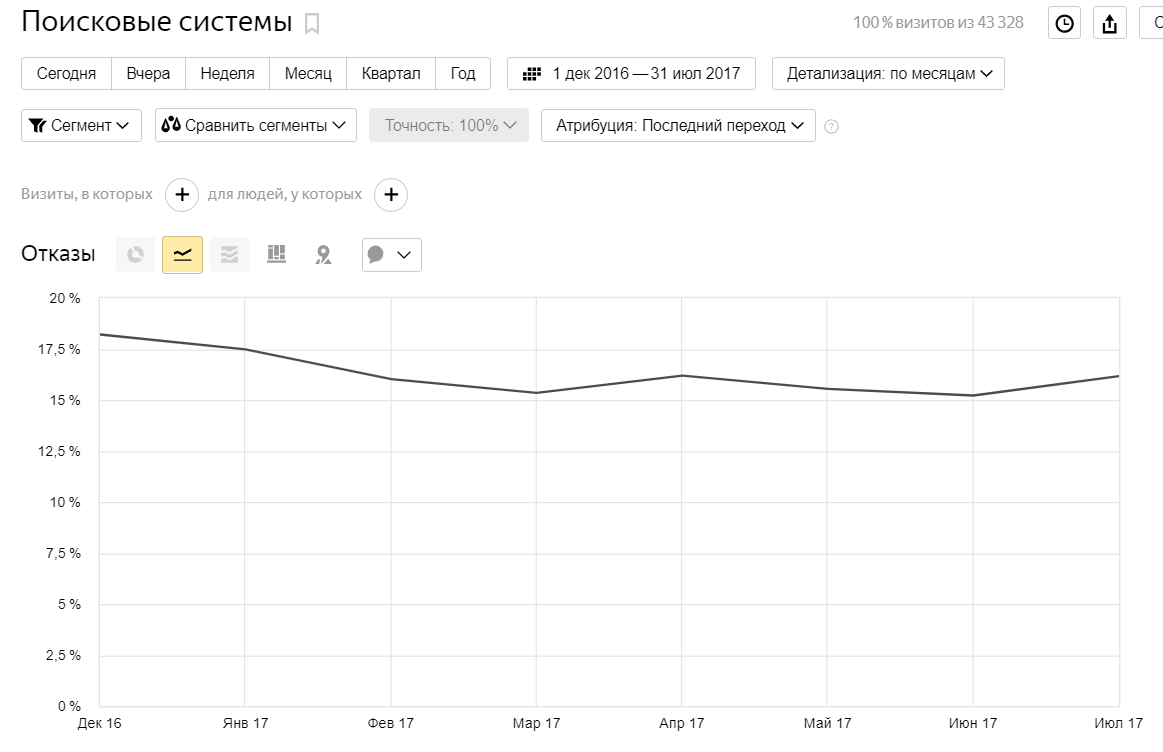Open the Атрибуция: Последний переход dropdown
The height and width of the screenshot is (752, 1163).
coord(678,126)
